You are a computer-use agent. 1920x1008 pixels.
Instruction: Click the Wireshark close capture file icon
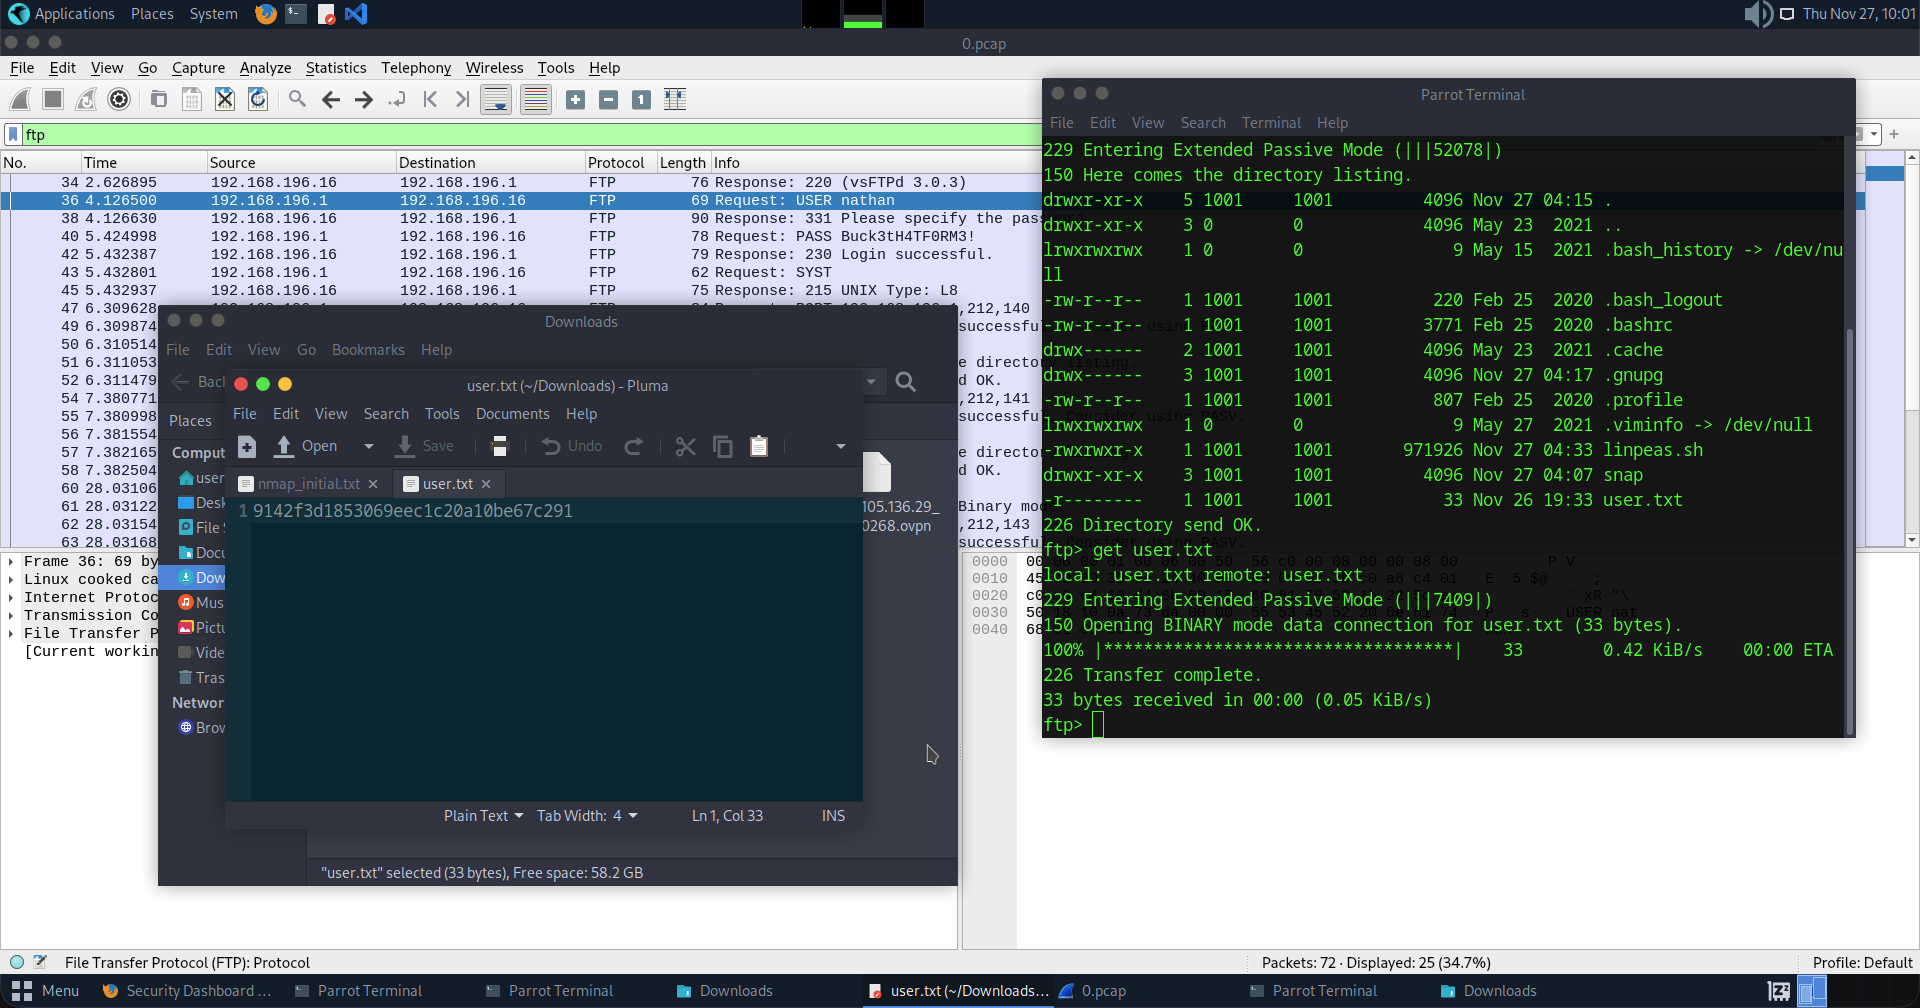coord(225,99)
